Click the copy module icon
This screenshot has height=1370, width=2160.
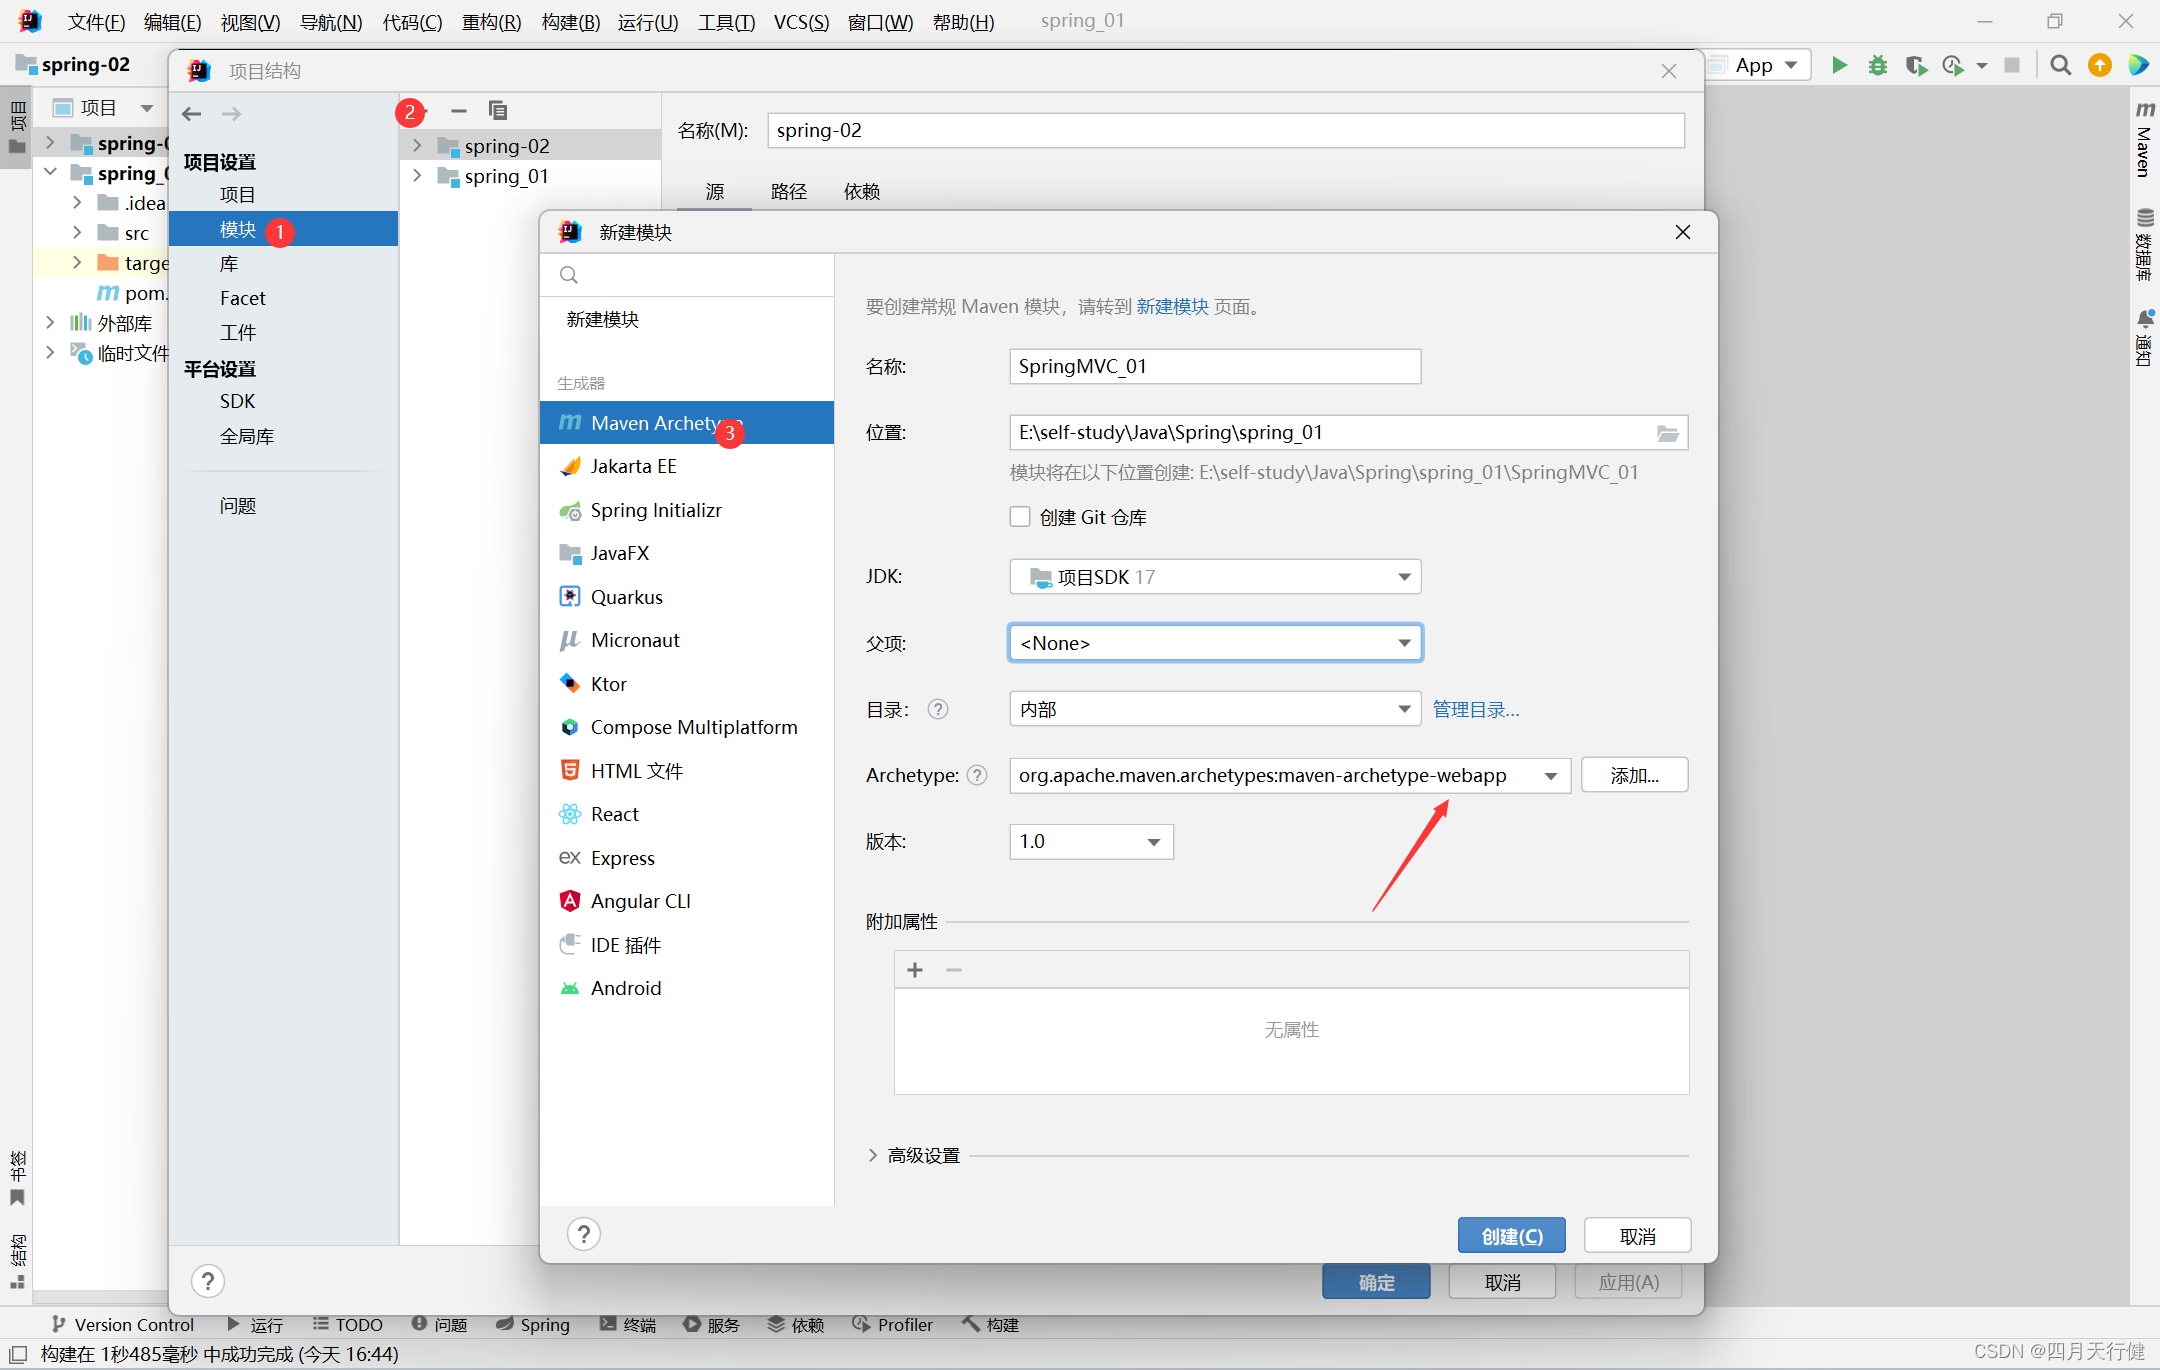pyautogui.click(x=497, y=110)
